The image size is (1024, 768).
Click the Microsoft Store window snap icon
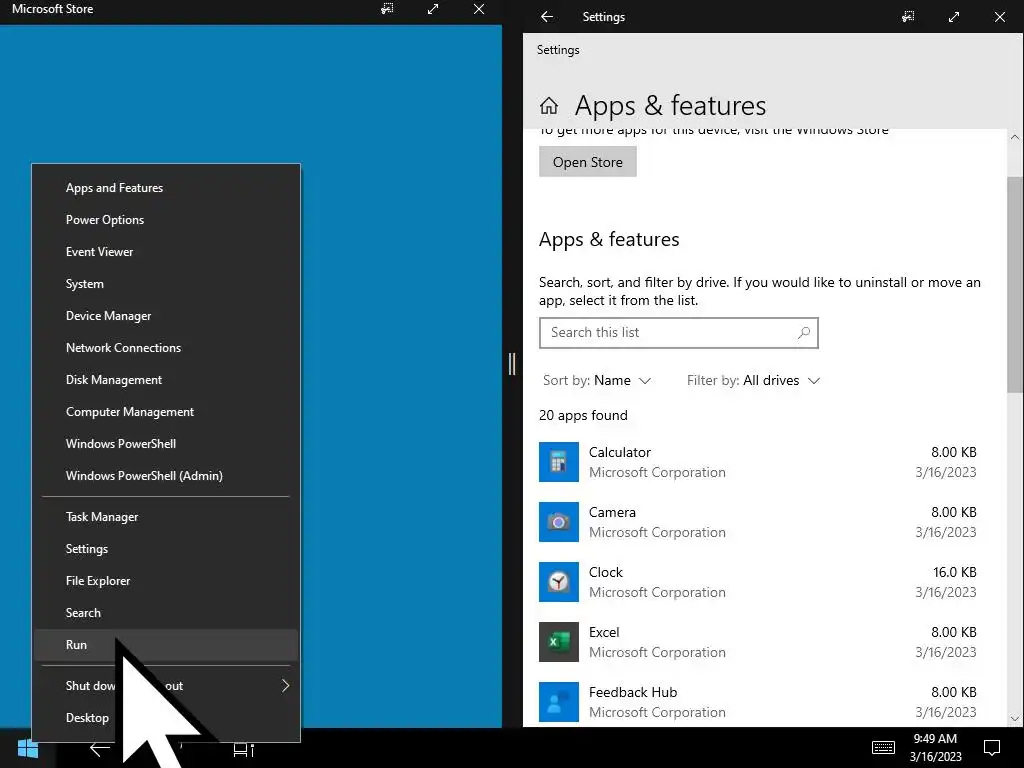tap(387, 9)
